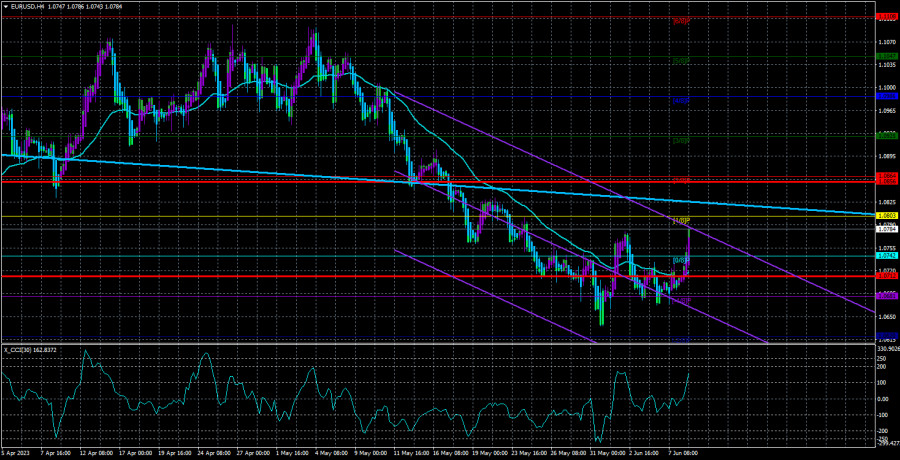Click the 1 May 16:00 time label
900x460 pixels.
tap(290, 453)
